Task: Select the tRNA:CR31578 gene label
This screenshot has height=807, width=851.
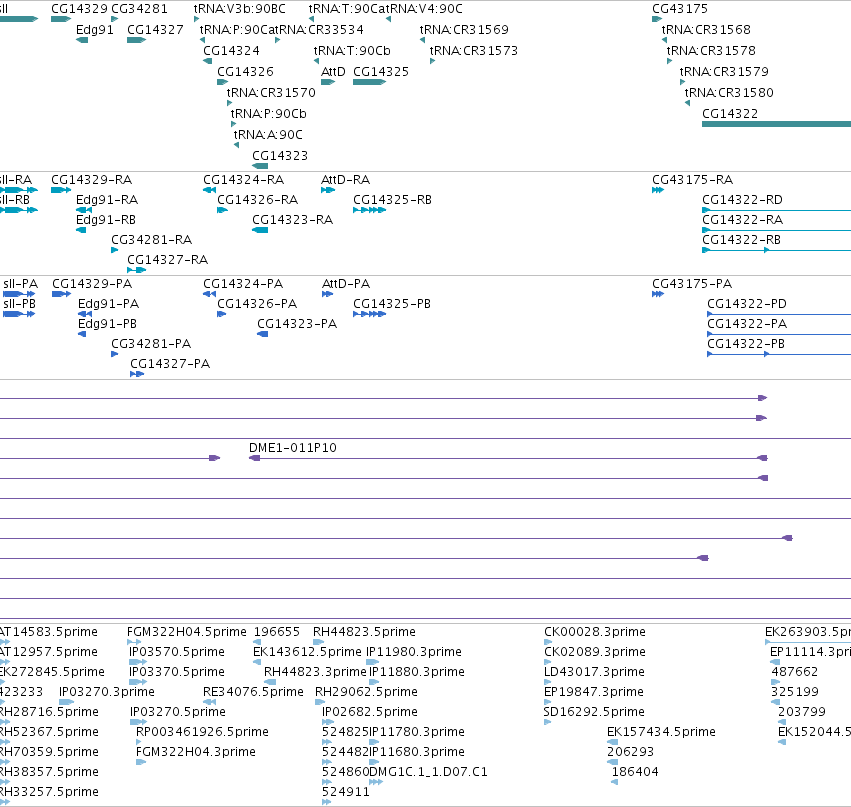Action: point(711,50)
